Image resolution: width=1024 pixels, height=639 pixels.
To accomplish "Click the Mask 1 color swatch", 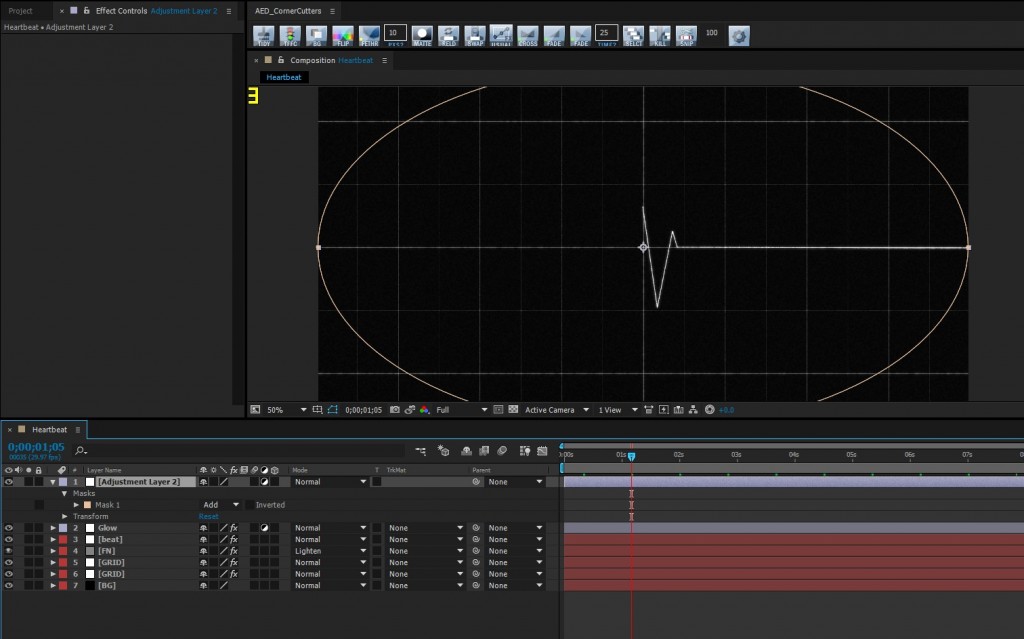I will click(87, 505).
